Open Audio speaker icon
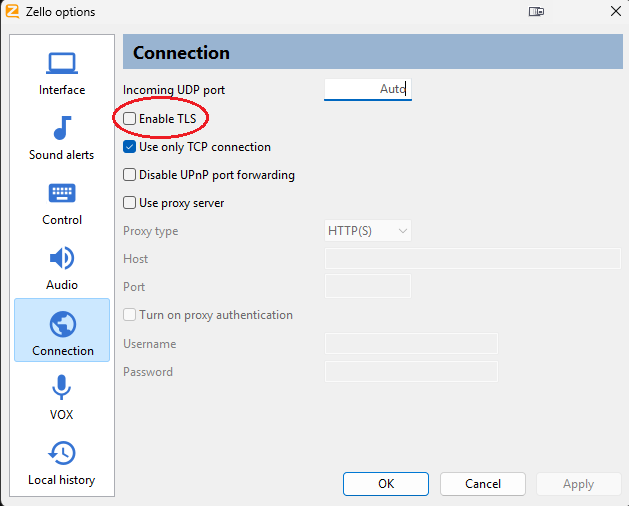 pyautogui.click(x=62, y=258)
